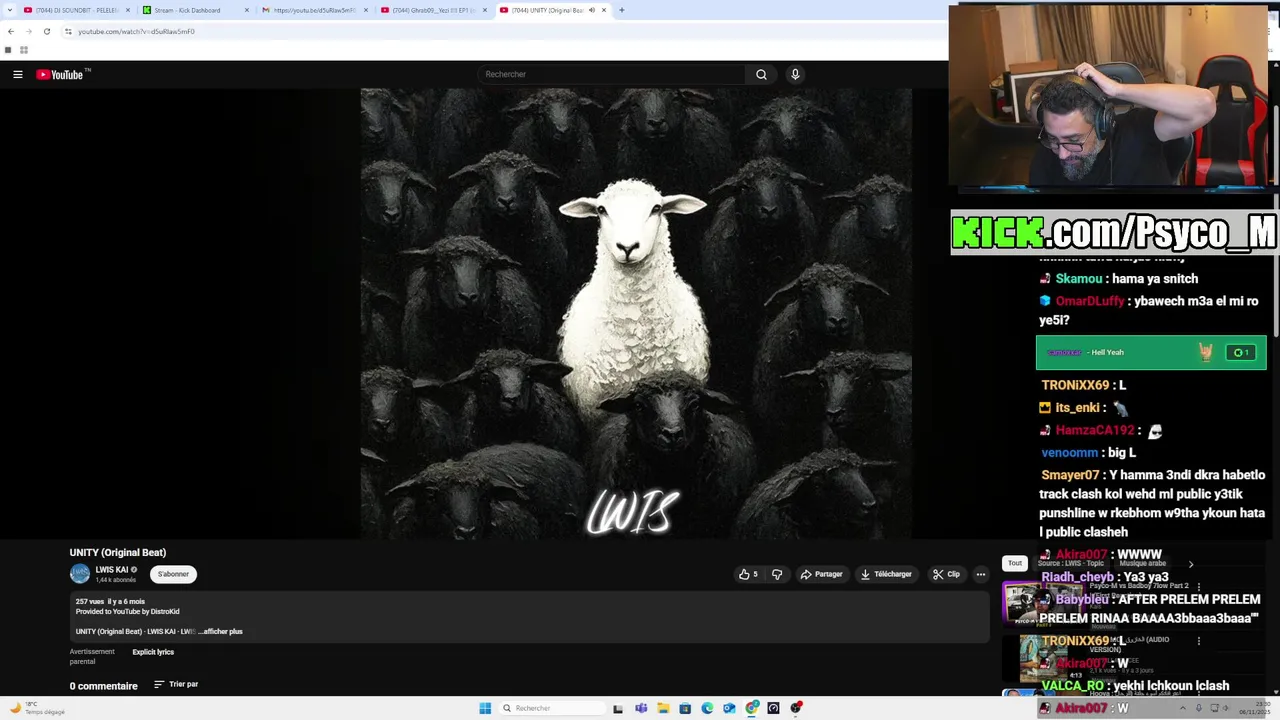This screenshot has height=720, width=1280.
Task: Click the Explicit lyrics label
Action: click(x=153, y=652)
